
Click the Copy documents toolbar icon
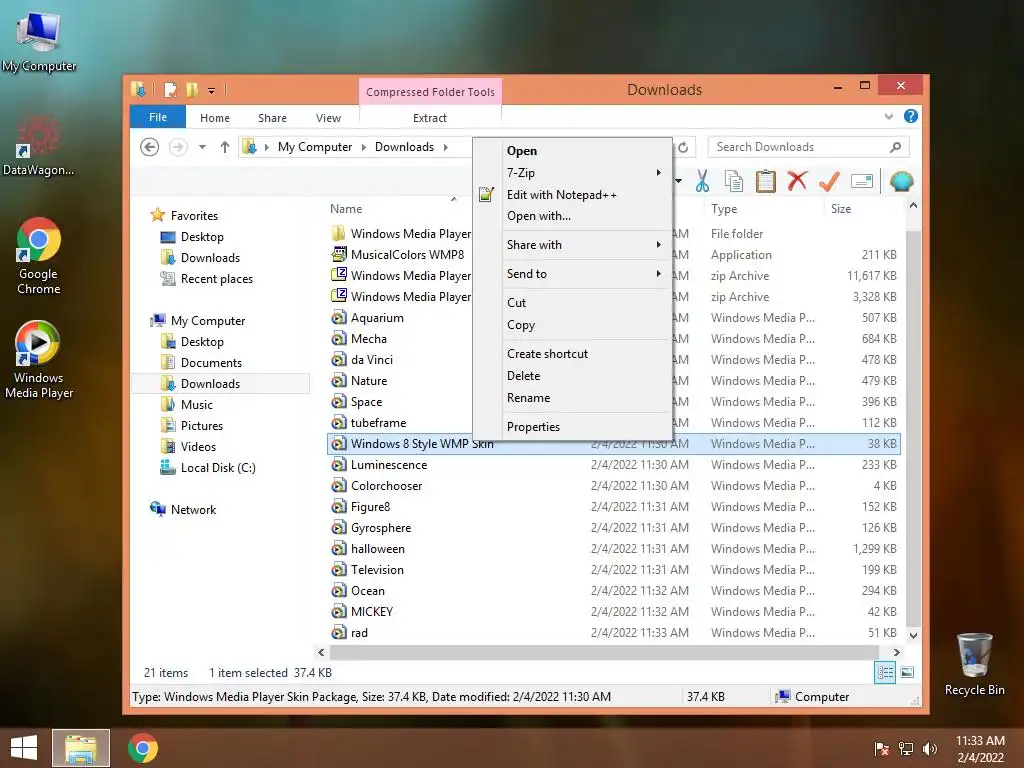click(733, 181)
